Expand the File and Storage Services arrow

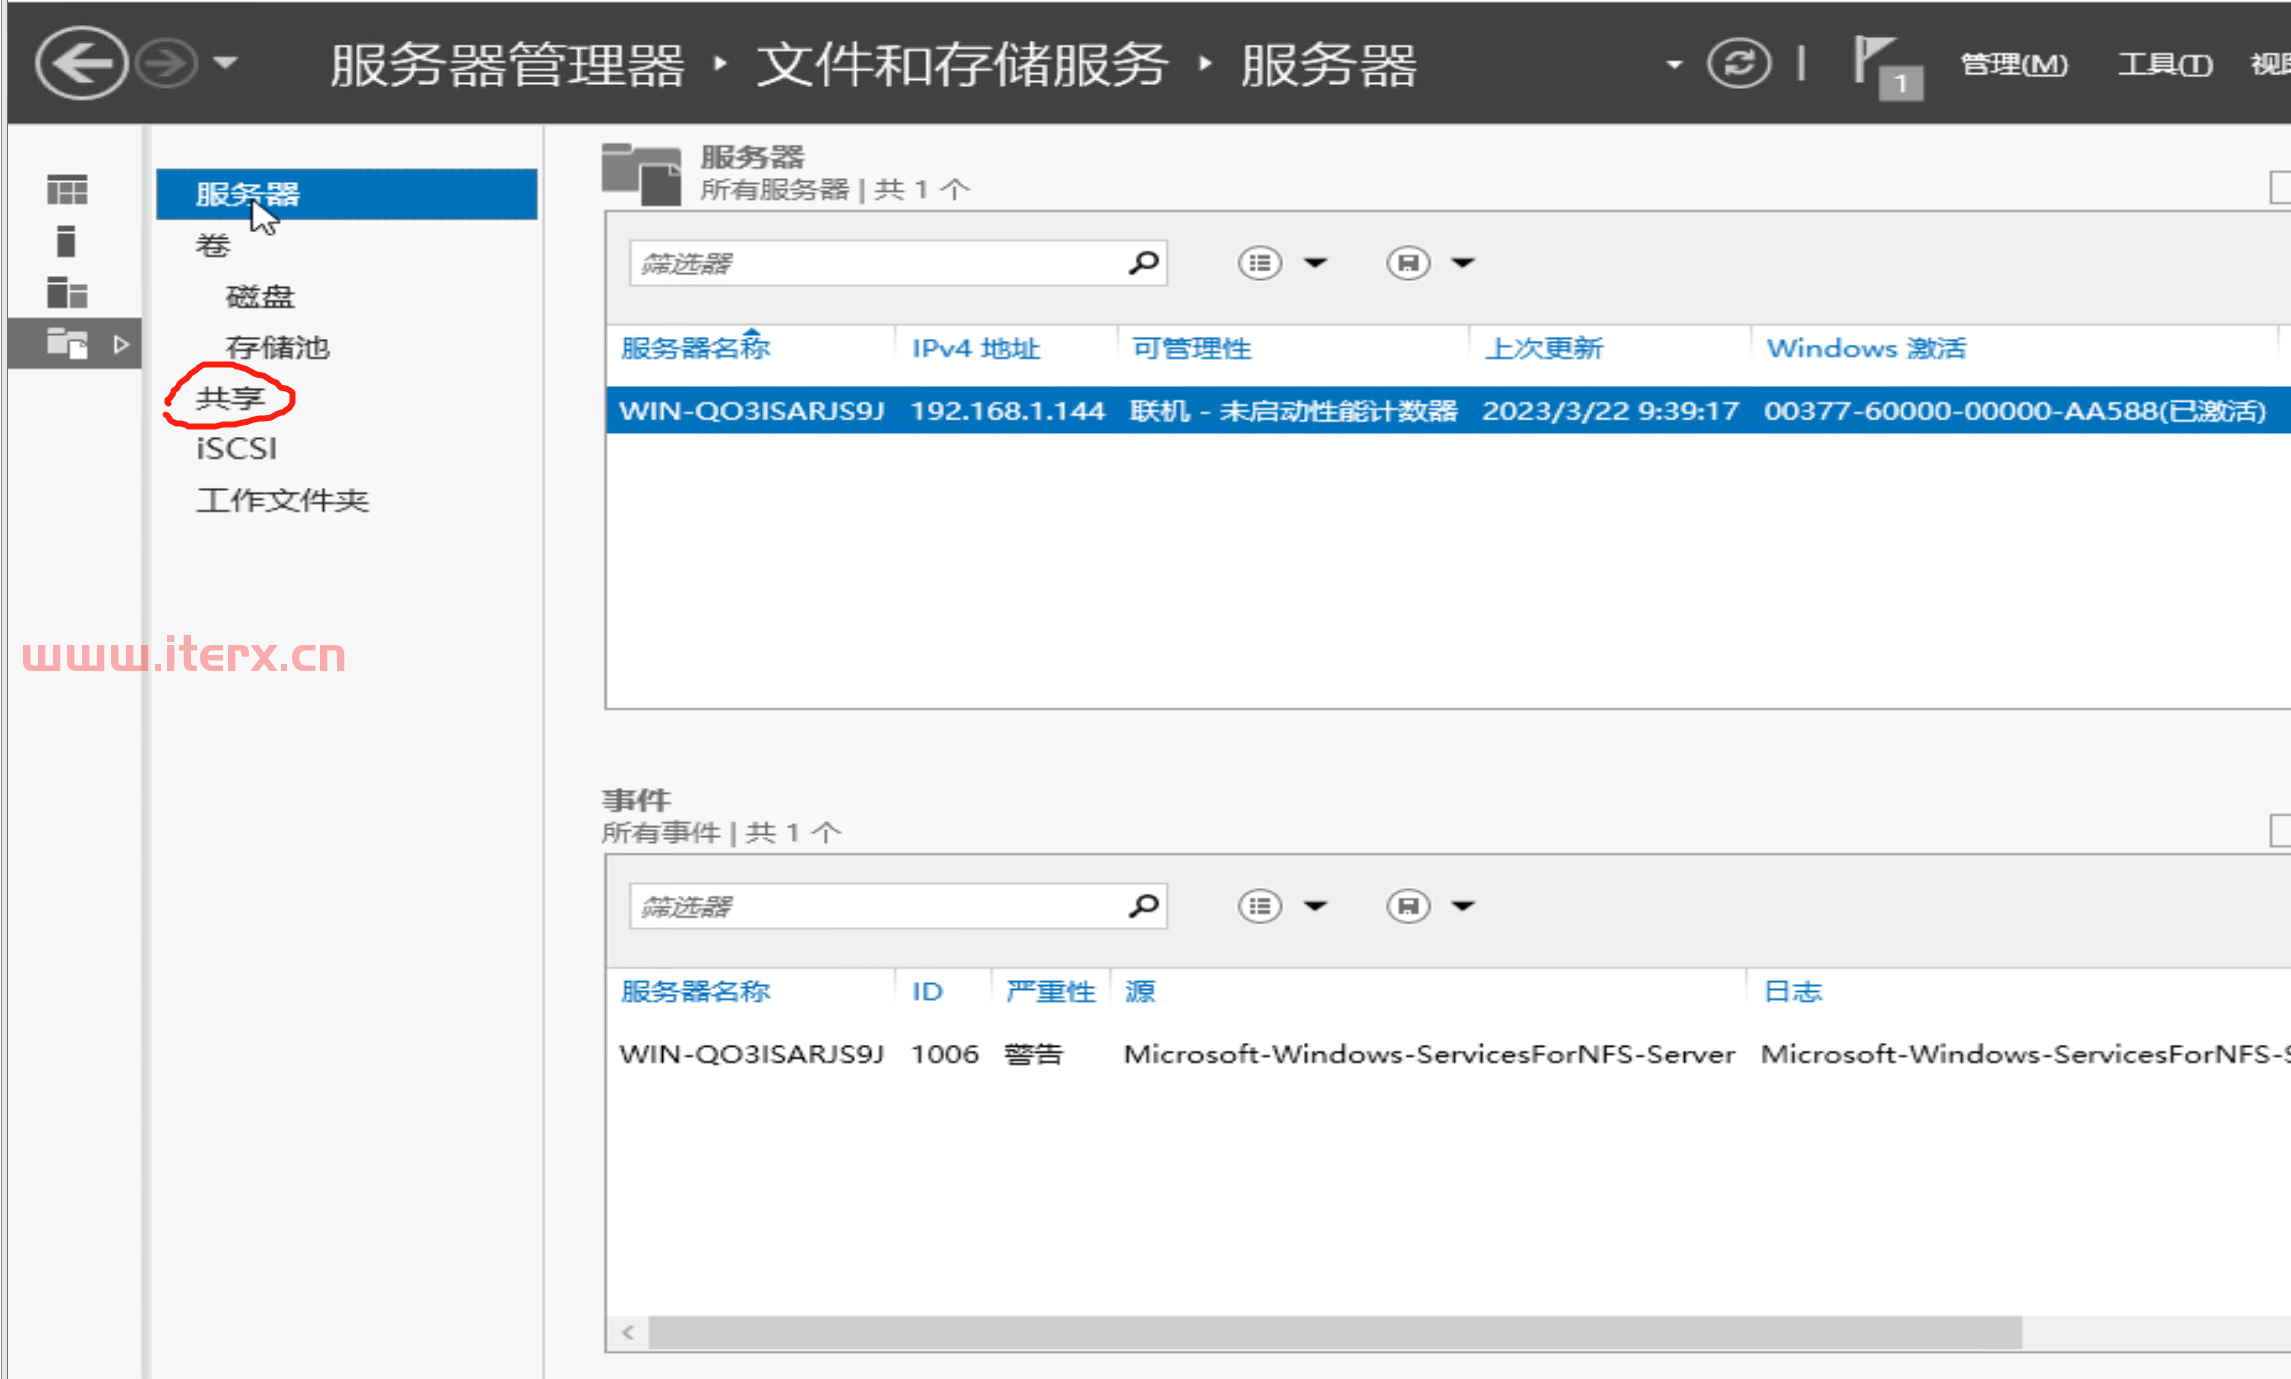tap(121, 345)
